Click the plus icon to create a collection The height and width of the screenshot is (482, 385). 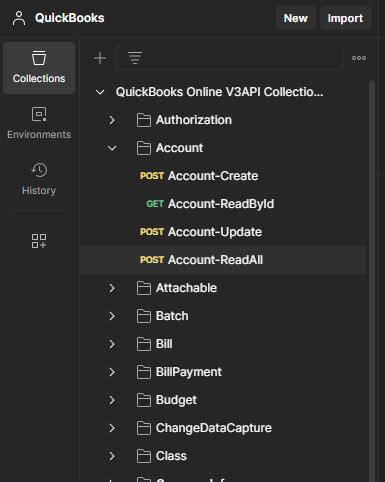(100, 58)
